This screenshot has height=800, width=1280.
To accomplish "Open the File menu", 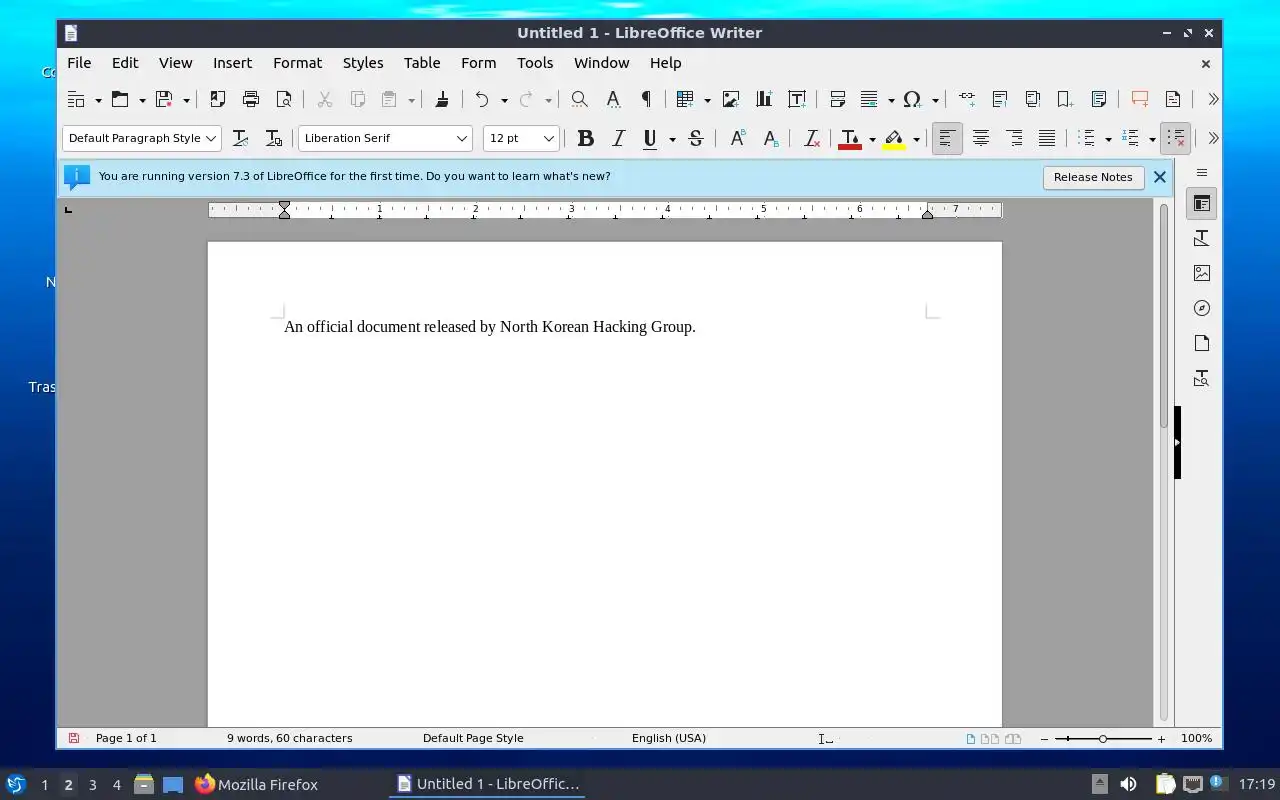I will pyautogui.click(x=79, y=62).
